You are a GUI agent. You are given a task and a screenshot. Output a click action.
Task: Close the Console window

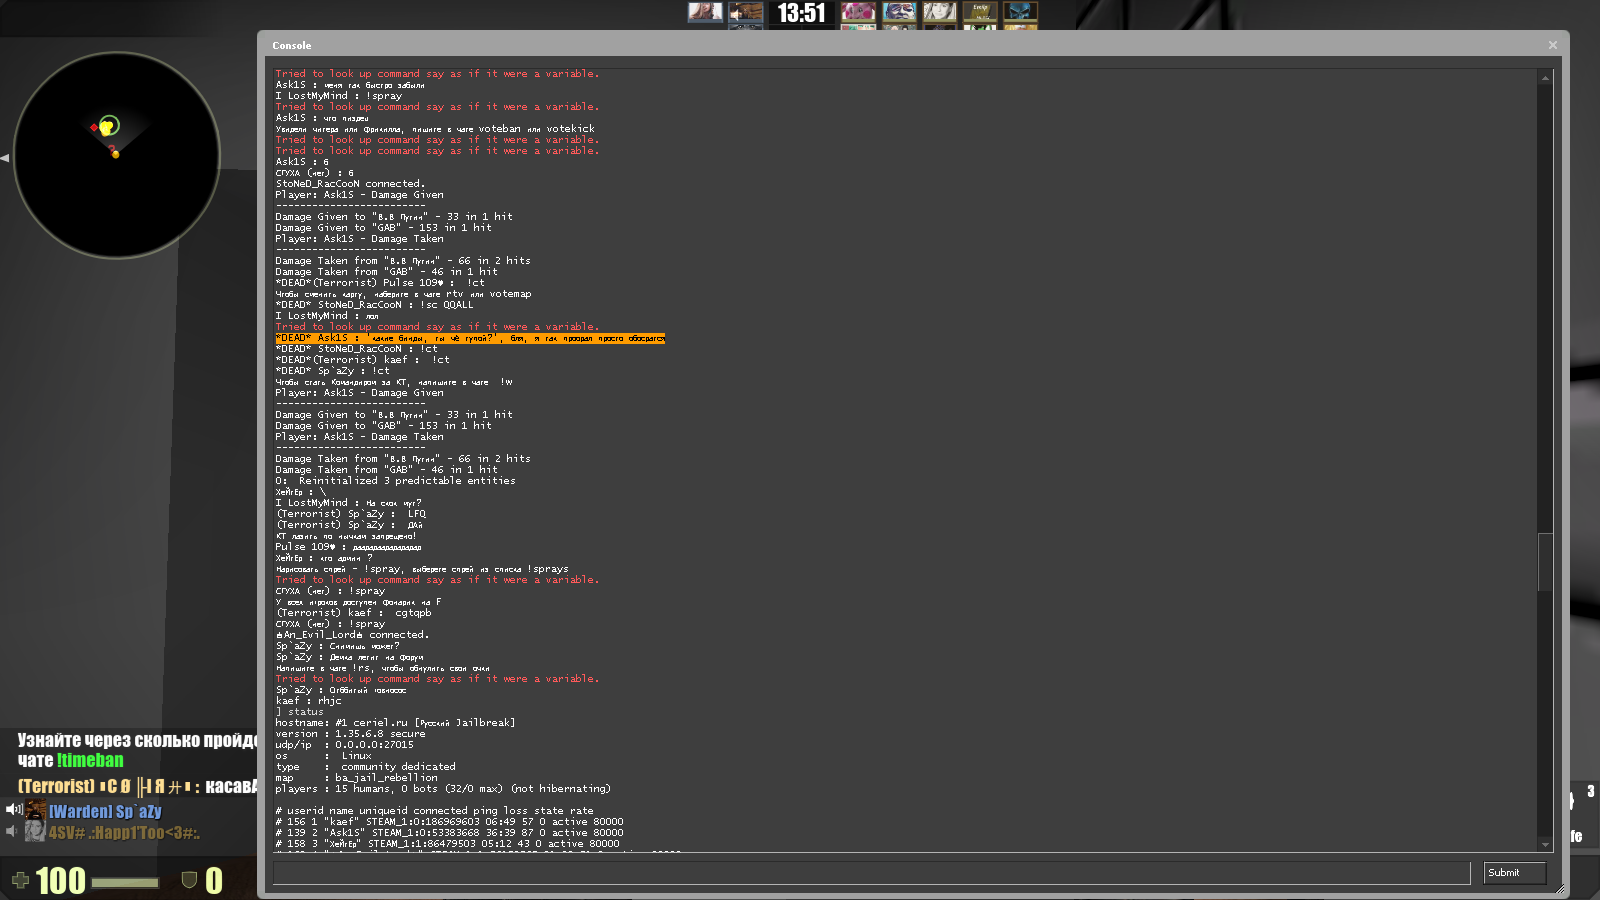pyautogui.click(x=1552, y=45)
